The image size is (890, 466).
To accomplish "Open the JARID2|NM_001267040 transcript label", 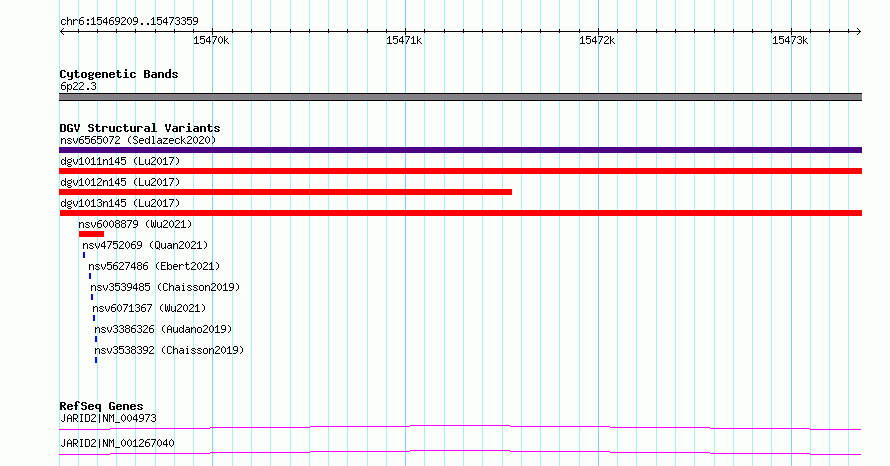I will pyautogui.click(x=117, y=443).
